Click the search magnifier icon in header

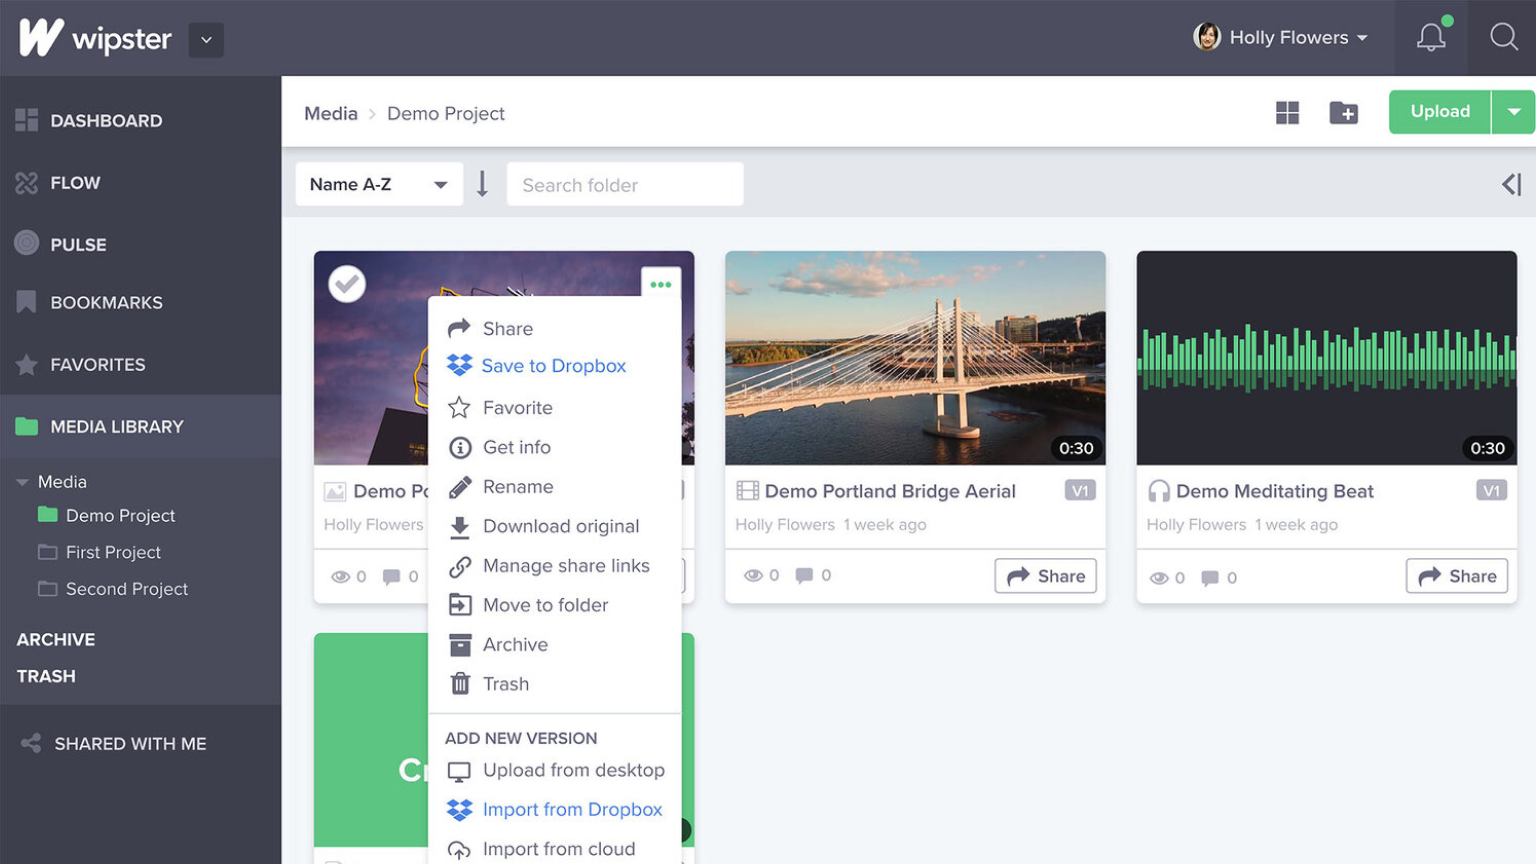pos(1503,38)
